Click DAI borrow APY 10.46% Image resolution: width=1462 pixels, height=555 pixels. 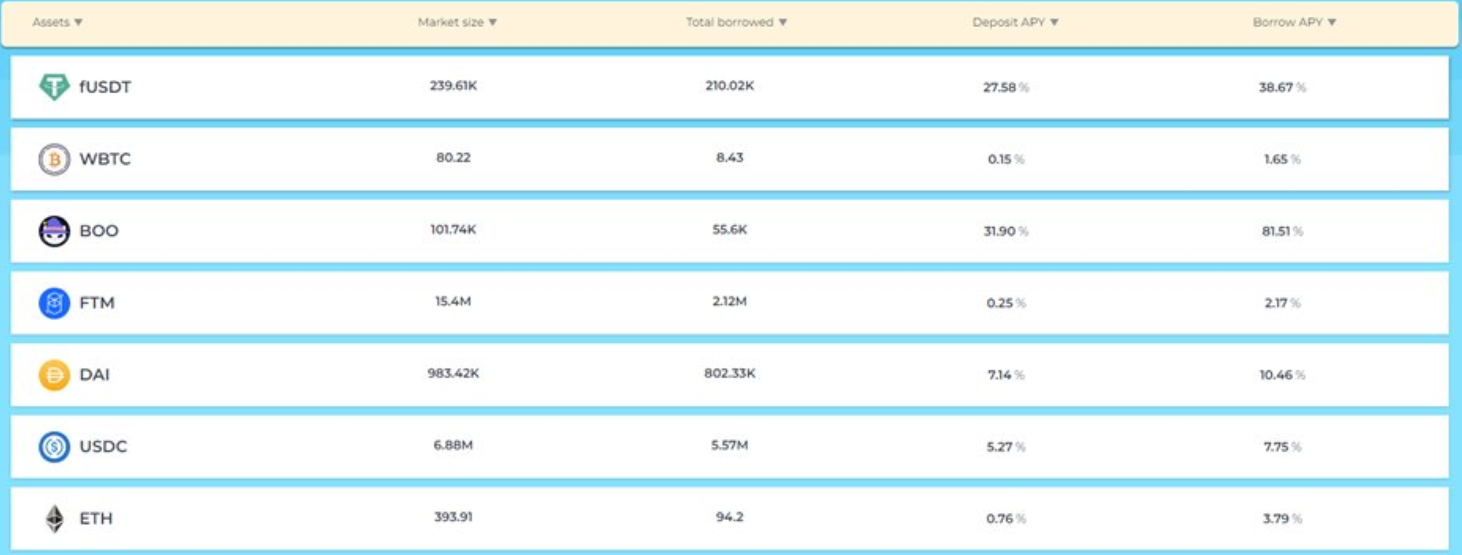1282,375
